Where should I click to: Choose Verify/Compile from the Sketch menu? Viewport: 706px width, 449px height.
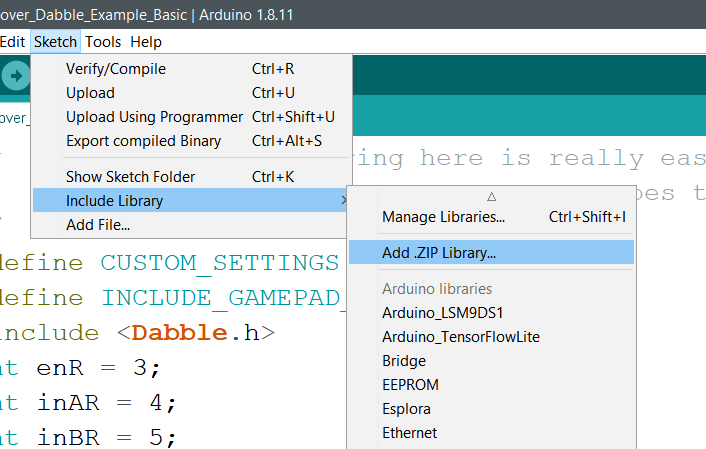pos(192,69)
